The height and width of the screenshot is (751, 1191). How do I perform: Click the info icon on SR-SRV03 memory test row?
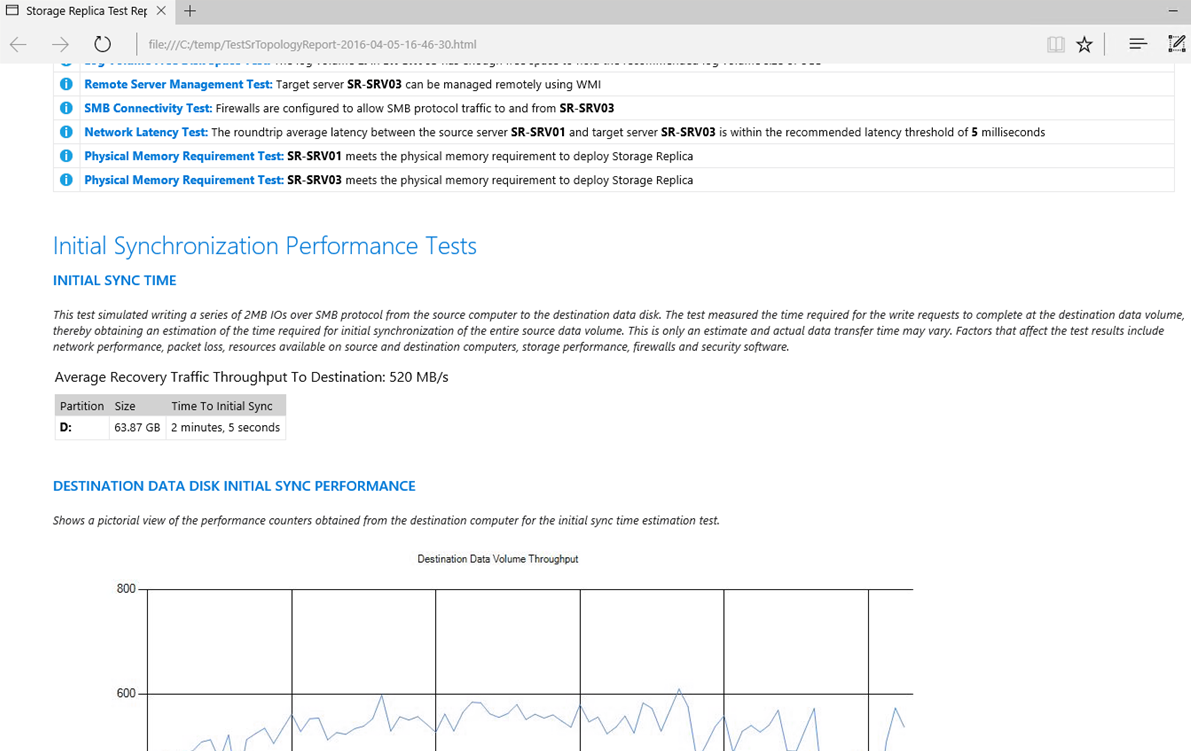[x=65, y=179]
